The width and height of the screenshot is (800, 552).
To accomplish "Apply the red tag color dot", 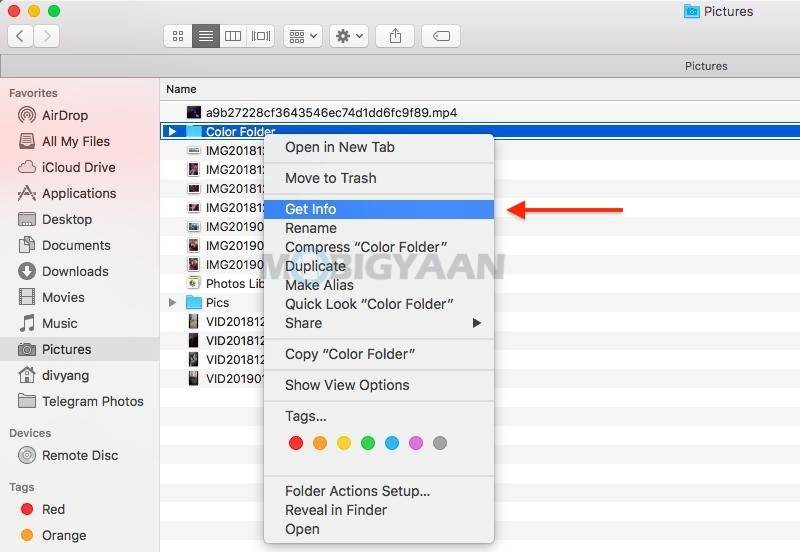I will pos(296,443).
